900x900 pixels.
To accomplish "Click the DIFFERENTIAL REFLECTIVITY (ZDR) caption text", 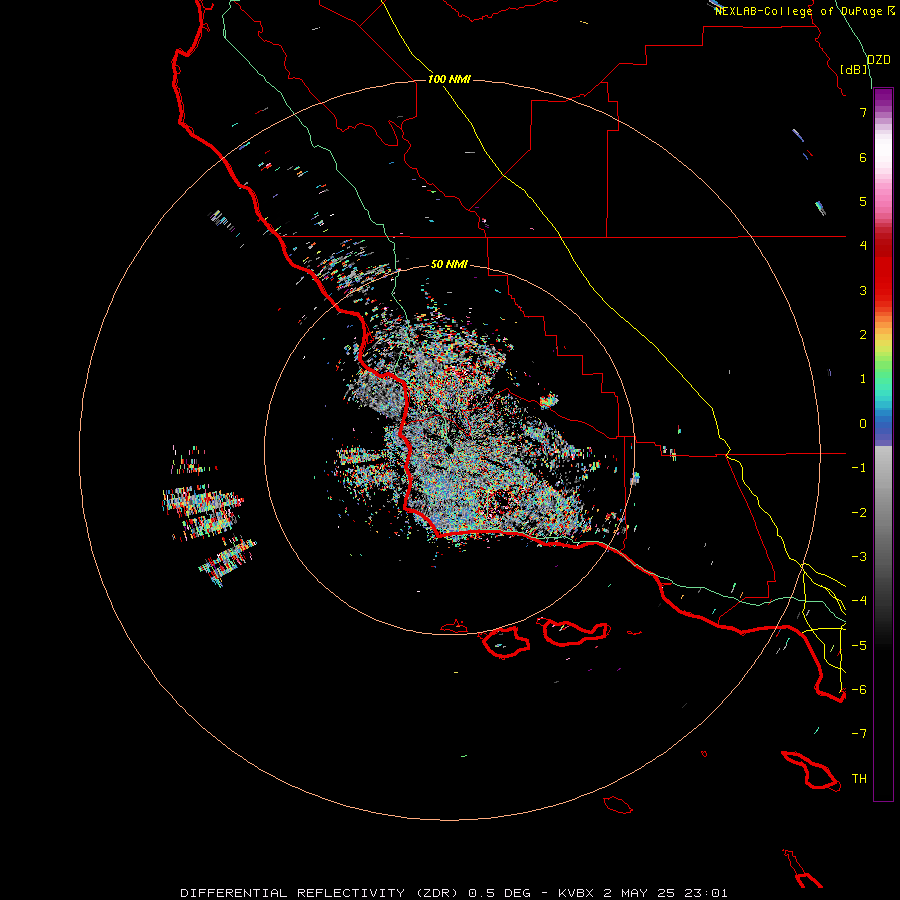I will (320, 893).
